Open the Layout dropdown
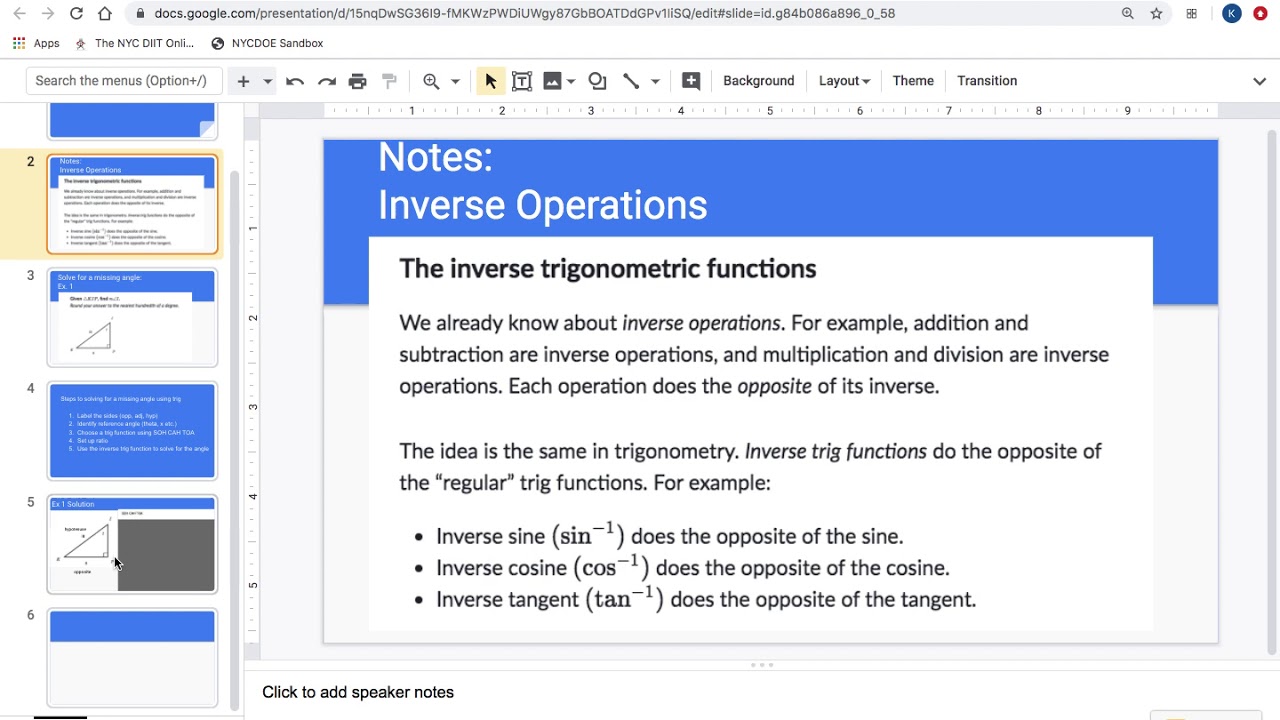The height and width of the screenshot is (720, 1280). pyautogui.click(x=844, y=81)
